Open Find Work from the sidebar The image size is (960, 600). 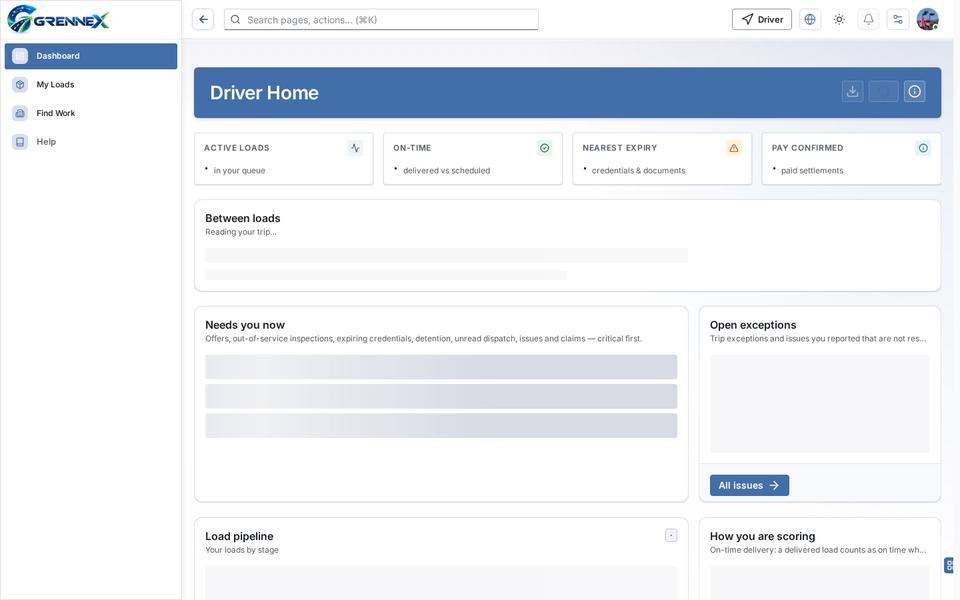pos(91,113)
